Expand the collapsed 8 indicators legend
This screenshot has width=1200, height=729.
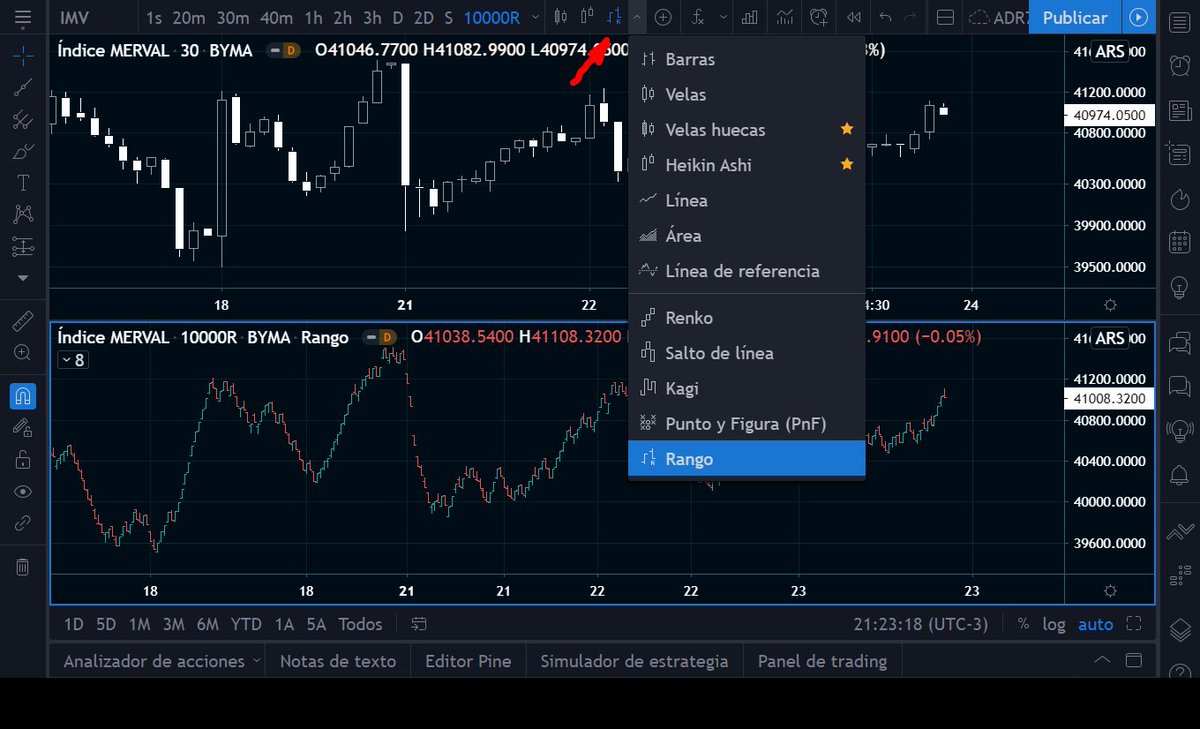[x=73, y=360]
